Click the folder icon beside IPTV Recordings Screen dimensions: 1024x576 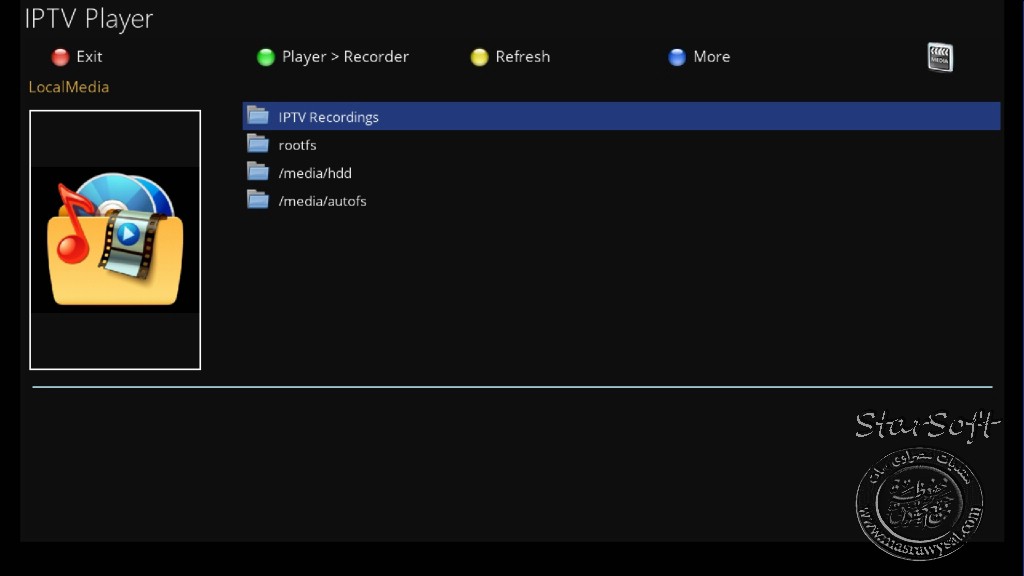point(258,116)
